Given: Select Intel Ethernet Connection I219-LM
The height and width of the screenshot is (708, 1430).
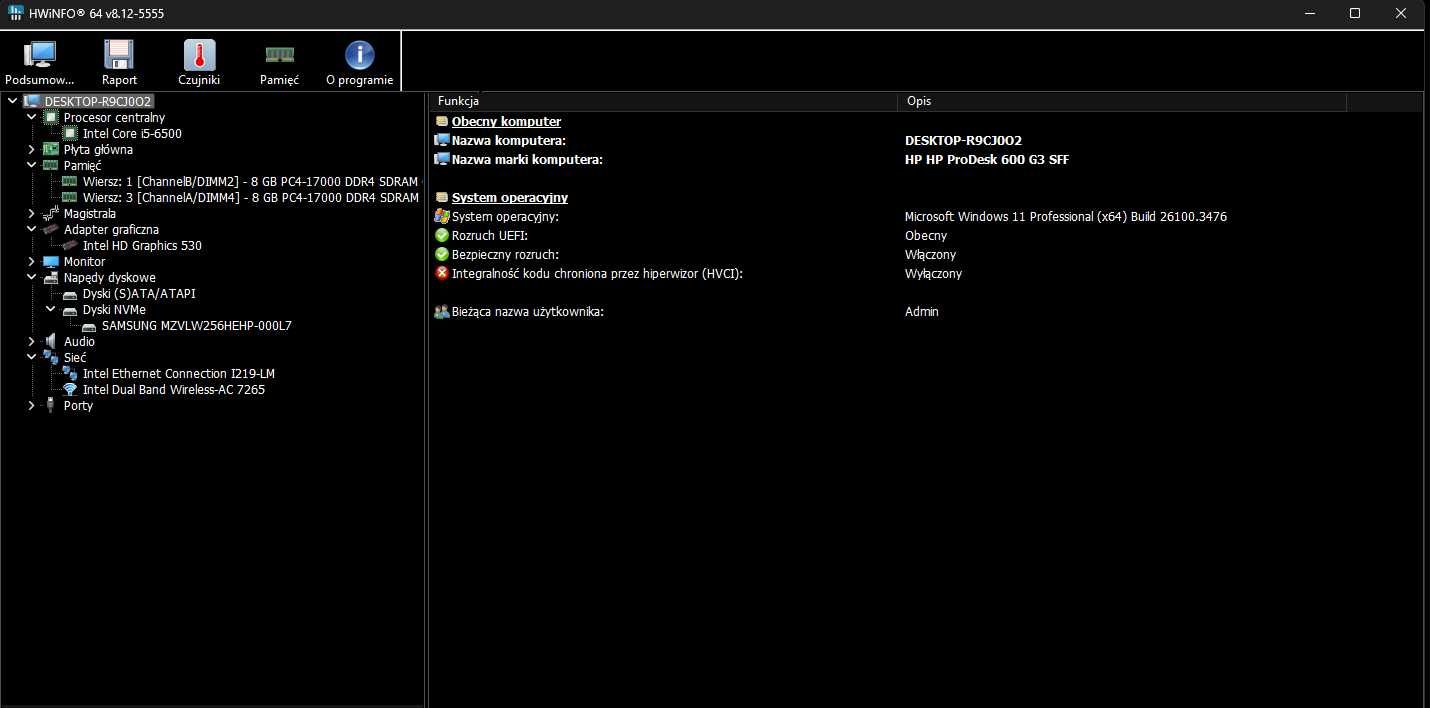Looking at the screenshot, I should 179,373.
